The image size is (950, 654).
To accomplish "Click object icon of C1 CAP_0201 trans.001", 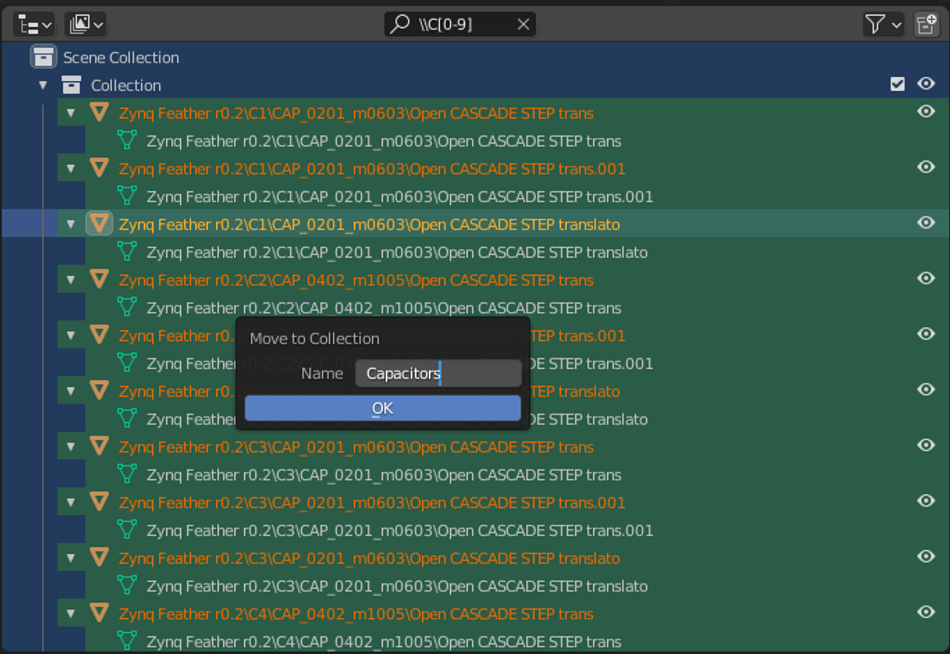I will point(99,168).
